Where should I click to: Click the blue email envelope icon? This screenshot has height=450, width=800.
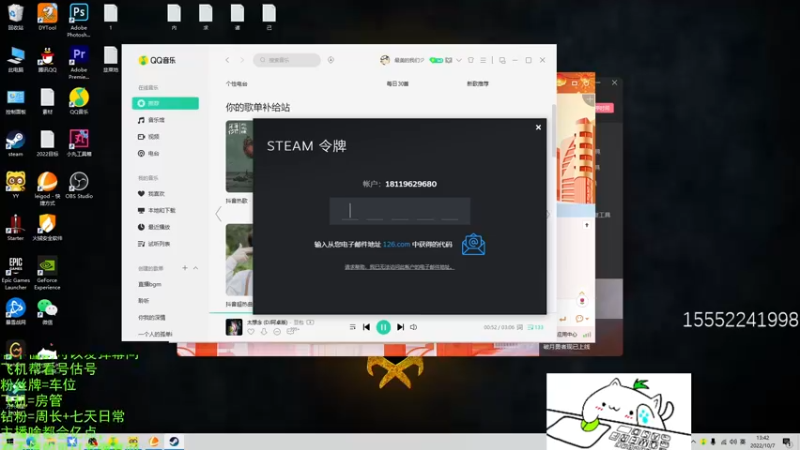click(473, 244)
